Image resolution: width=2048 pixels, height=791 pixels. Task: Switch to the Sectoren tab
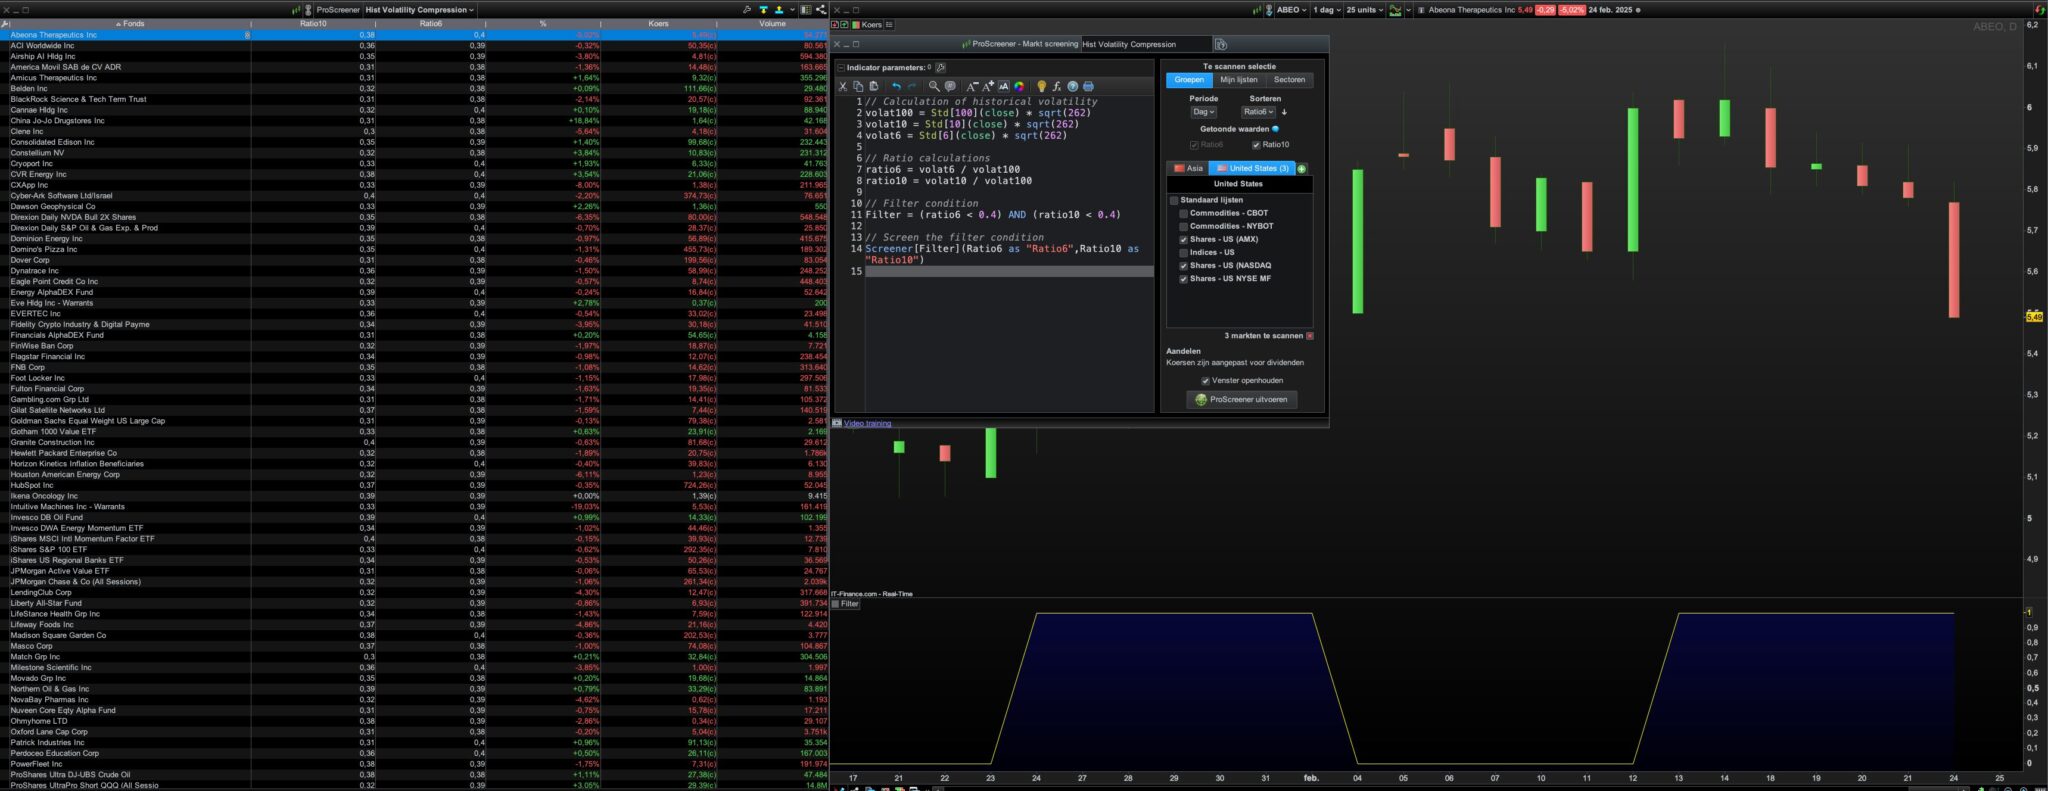(1289, 80)
